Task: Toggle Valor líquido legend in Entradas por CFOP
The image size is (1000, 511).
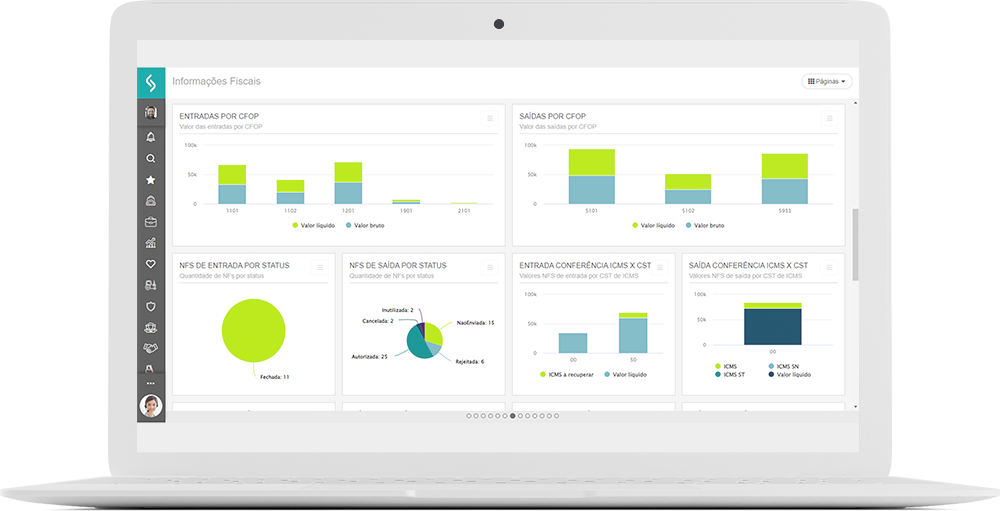Action: pos(313,226)
